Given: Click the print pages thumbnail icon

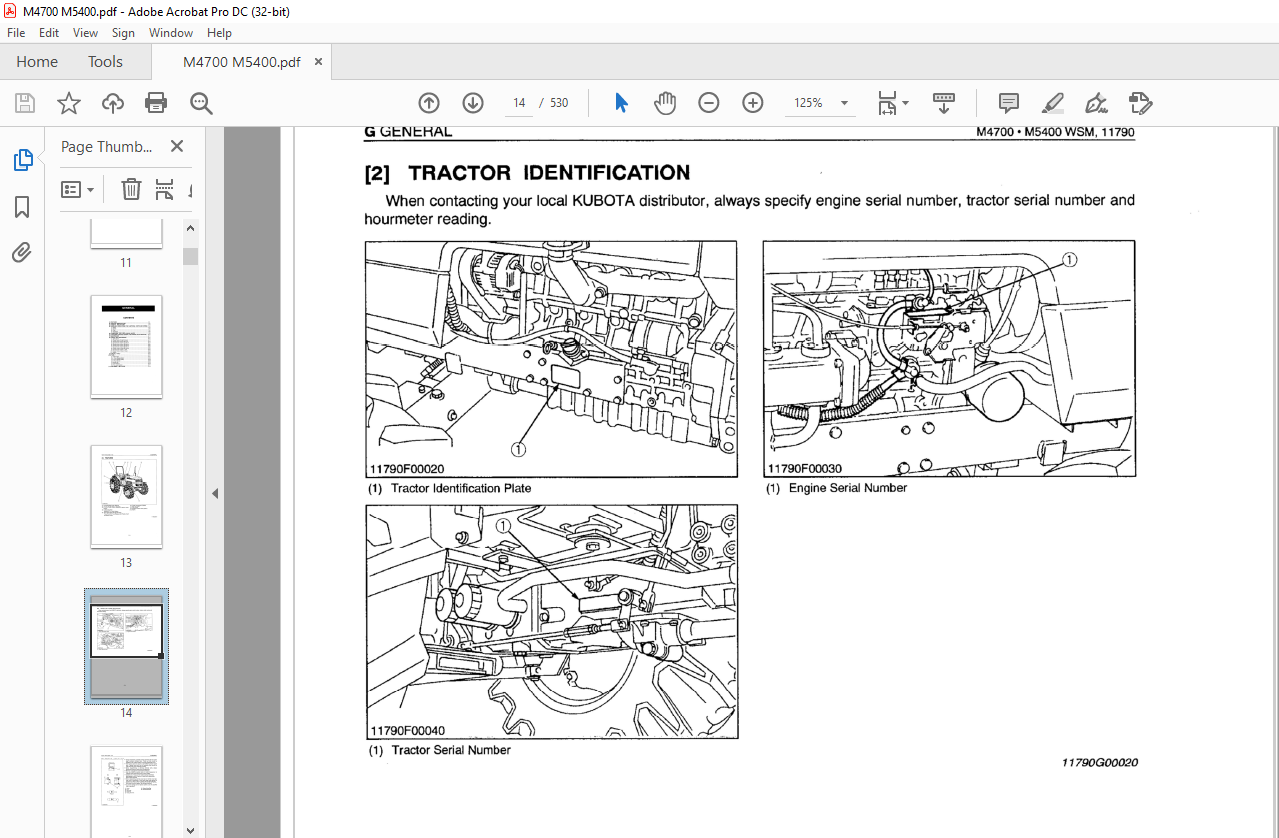Looking at the screenshot, I should tap(165, 189).
